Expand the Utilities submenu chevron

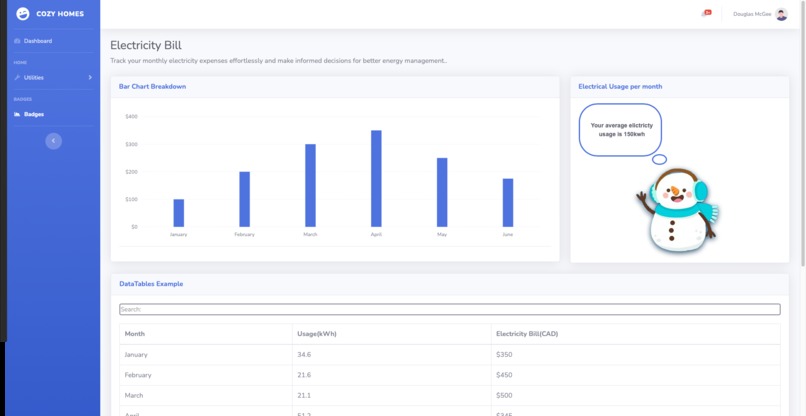(90, 78)
